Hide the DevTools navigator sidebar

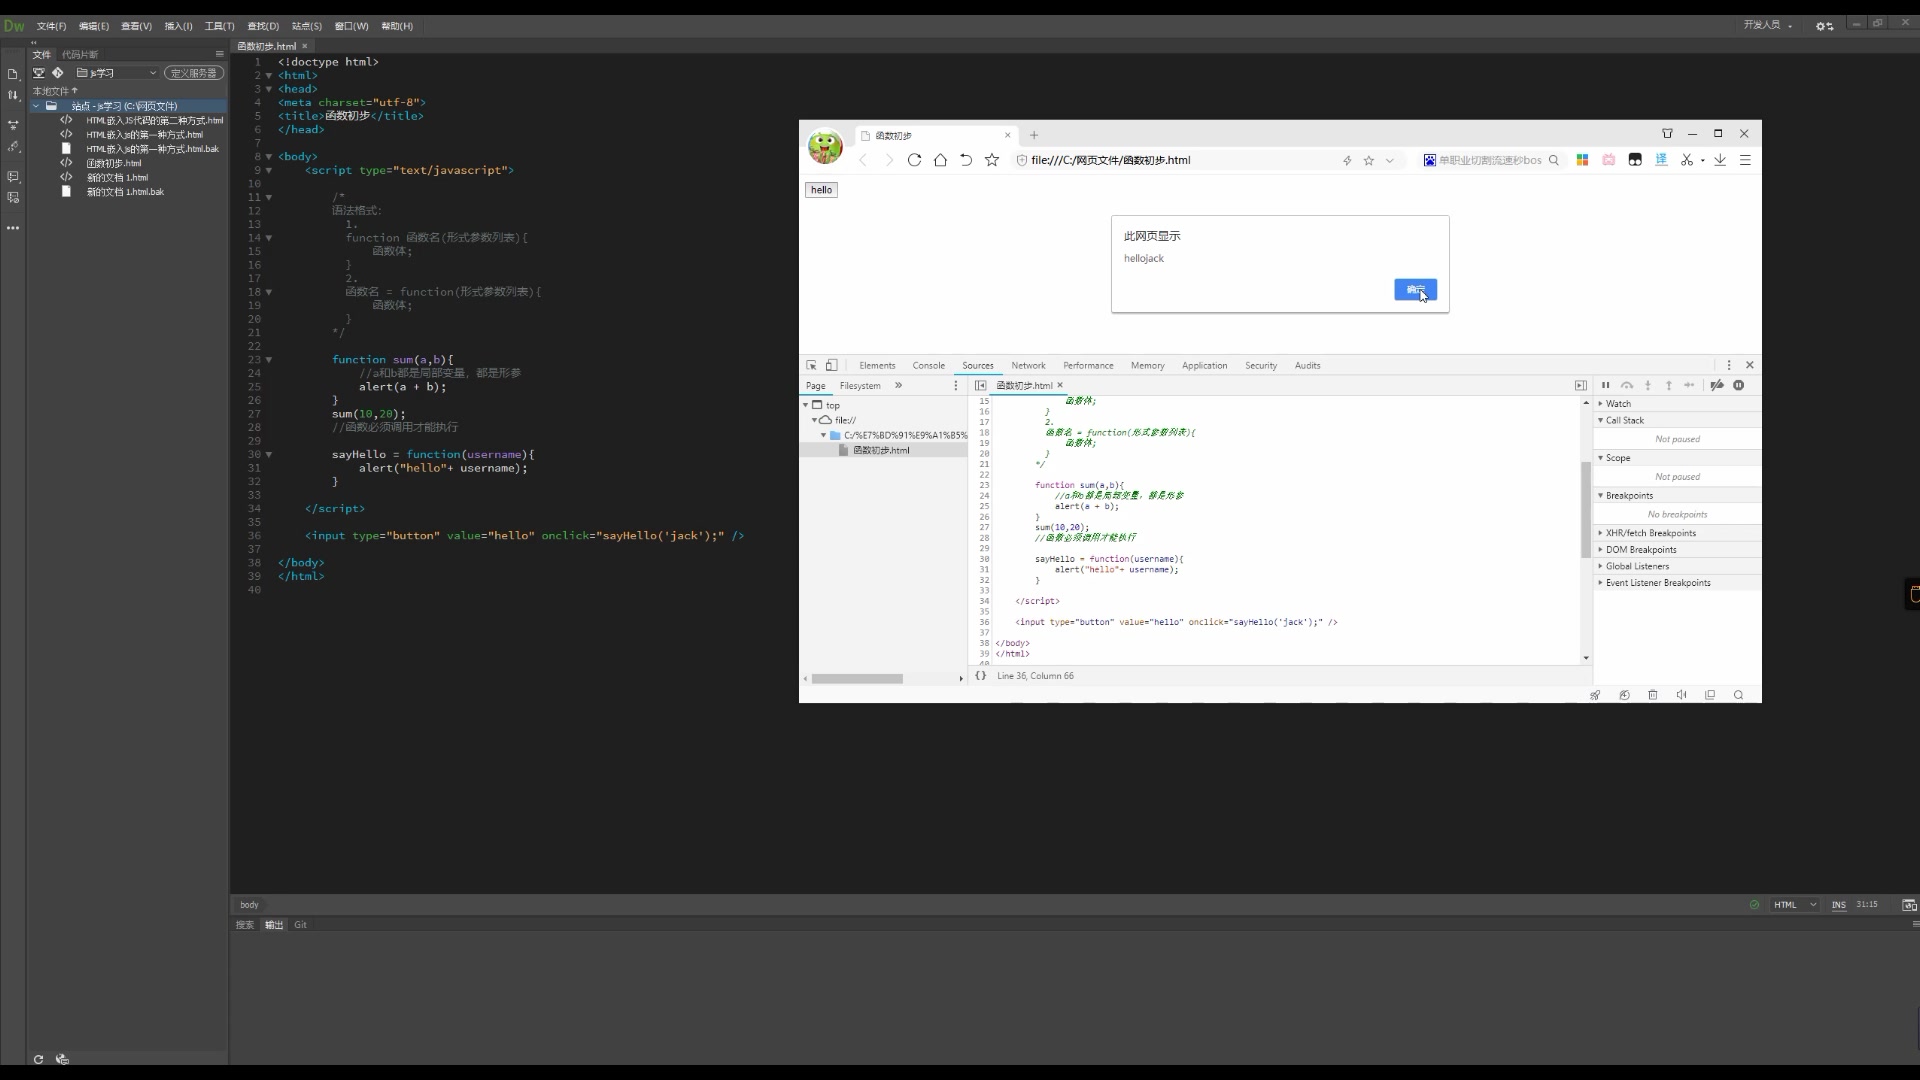click(x=981, y=385)
